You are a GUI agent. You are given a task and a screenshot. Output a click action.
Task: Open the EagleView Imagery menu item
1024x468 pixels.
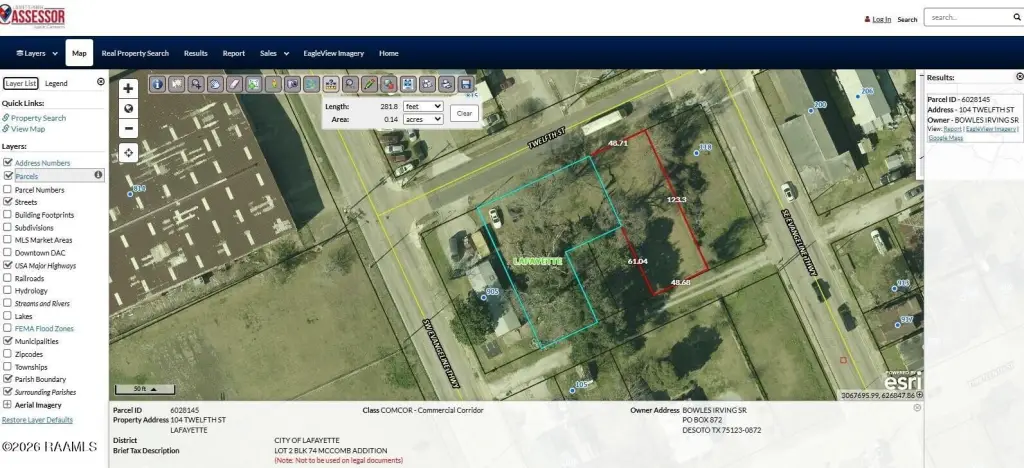click(x=334, y=54)
